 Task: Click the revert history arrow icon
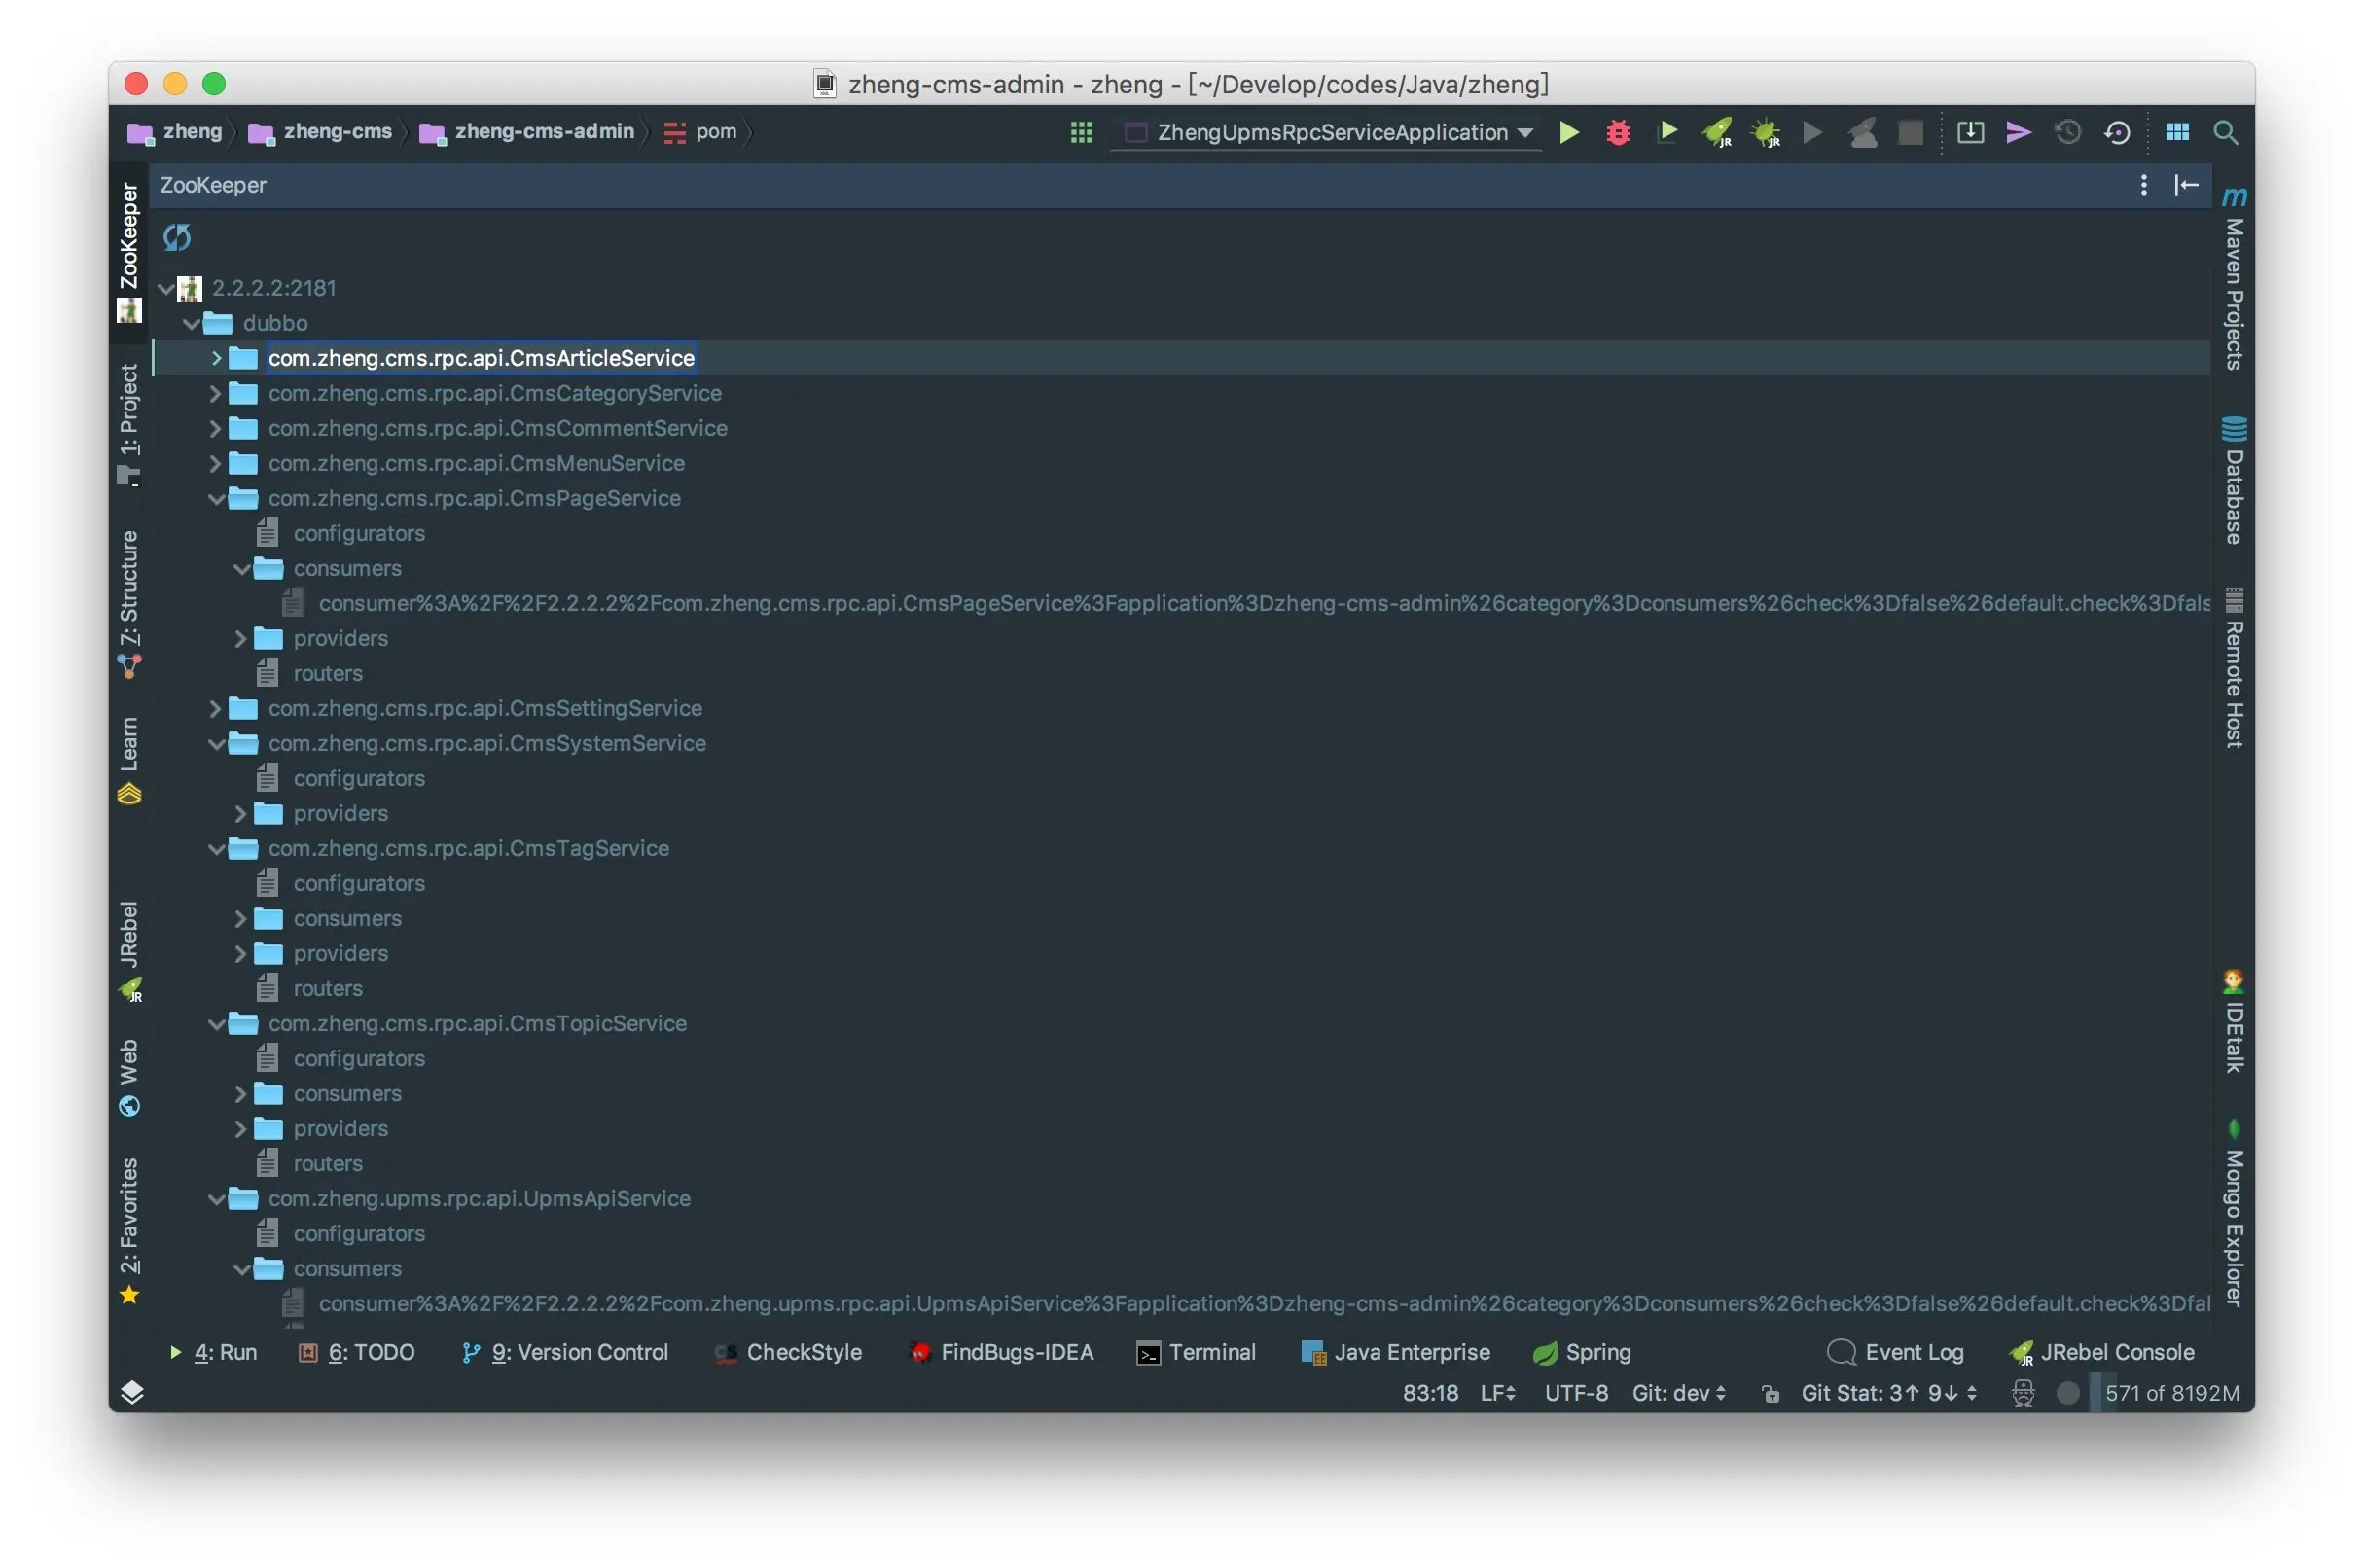(x=2117, y=132)
